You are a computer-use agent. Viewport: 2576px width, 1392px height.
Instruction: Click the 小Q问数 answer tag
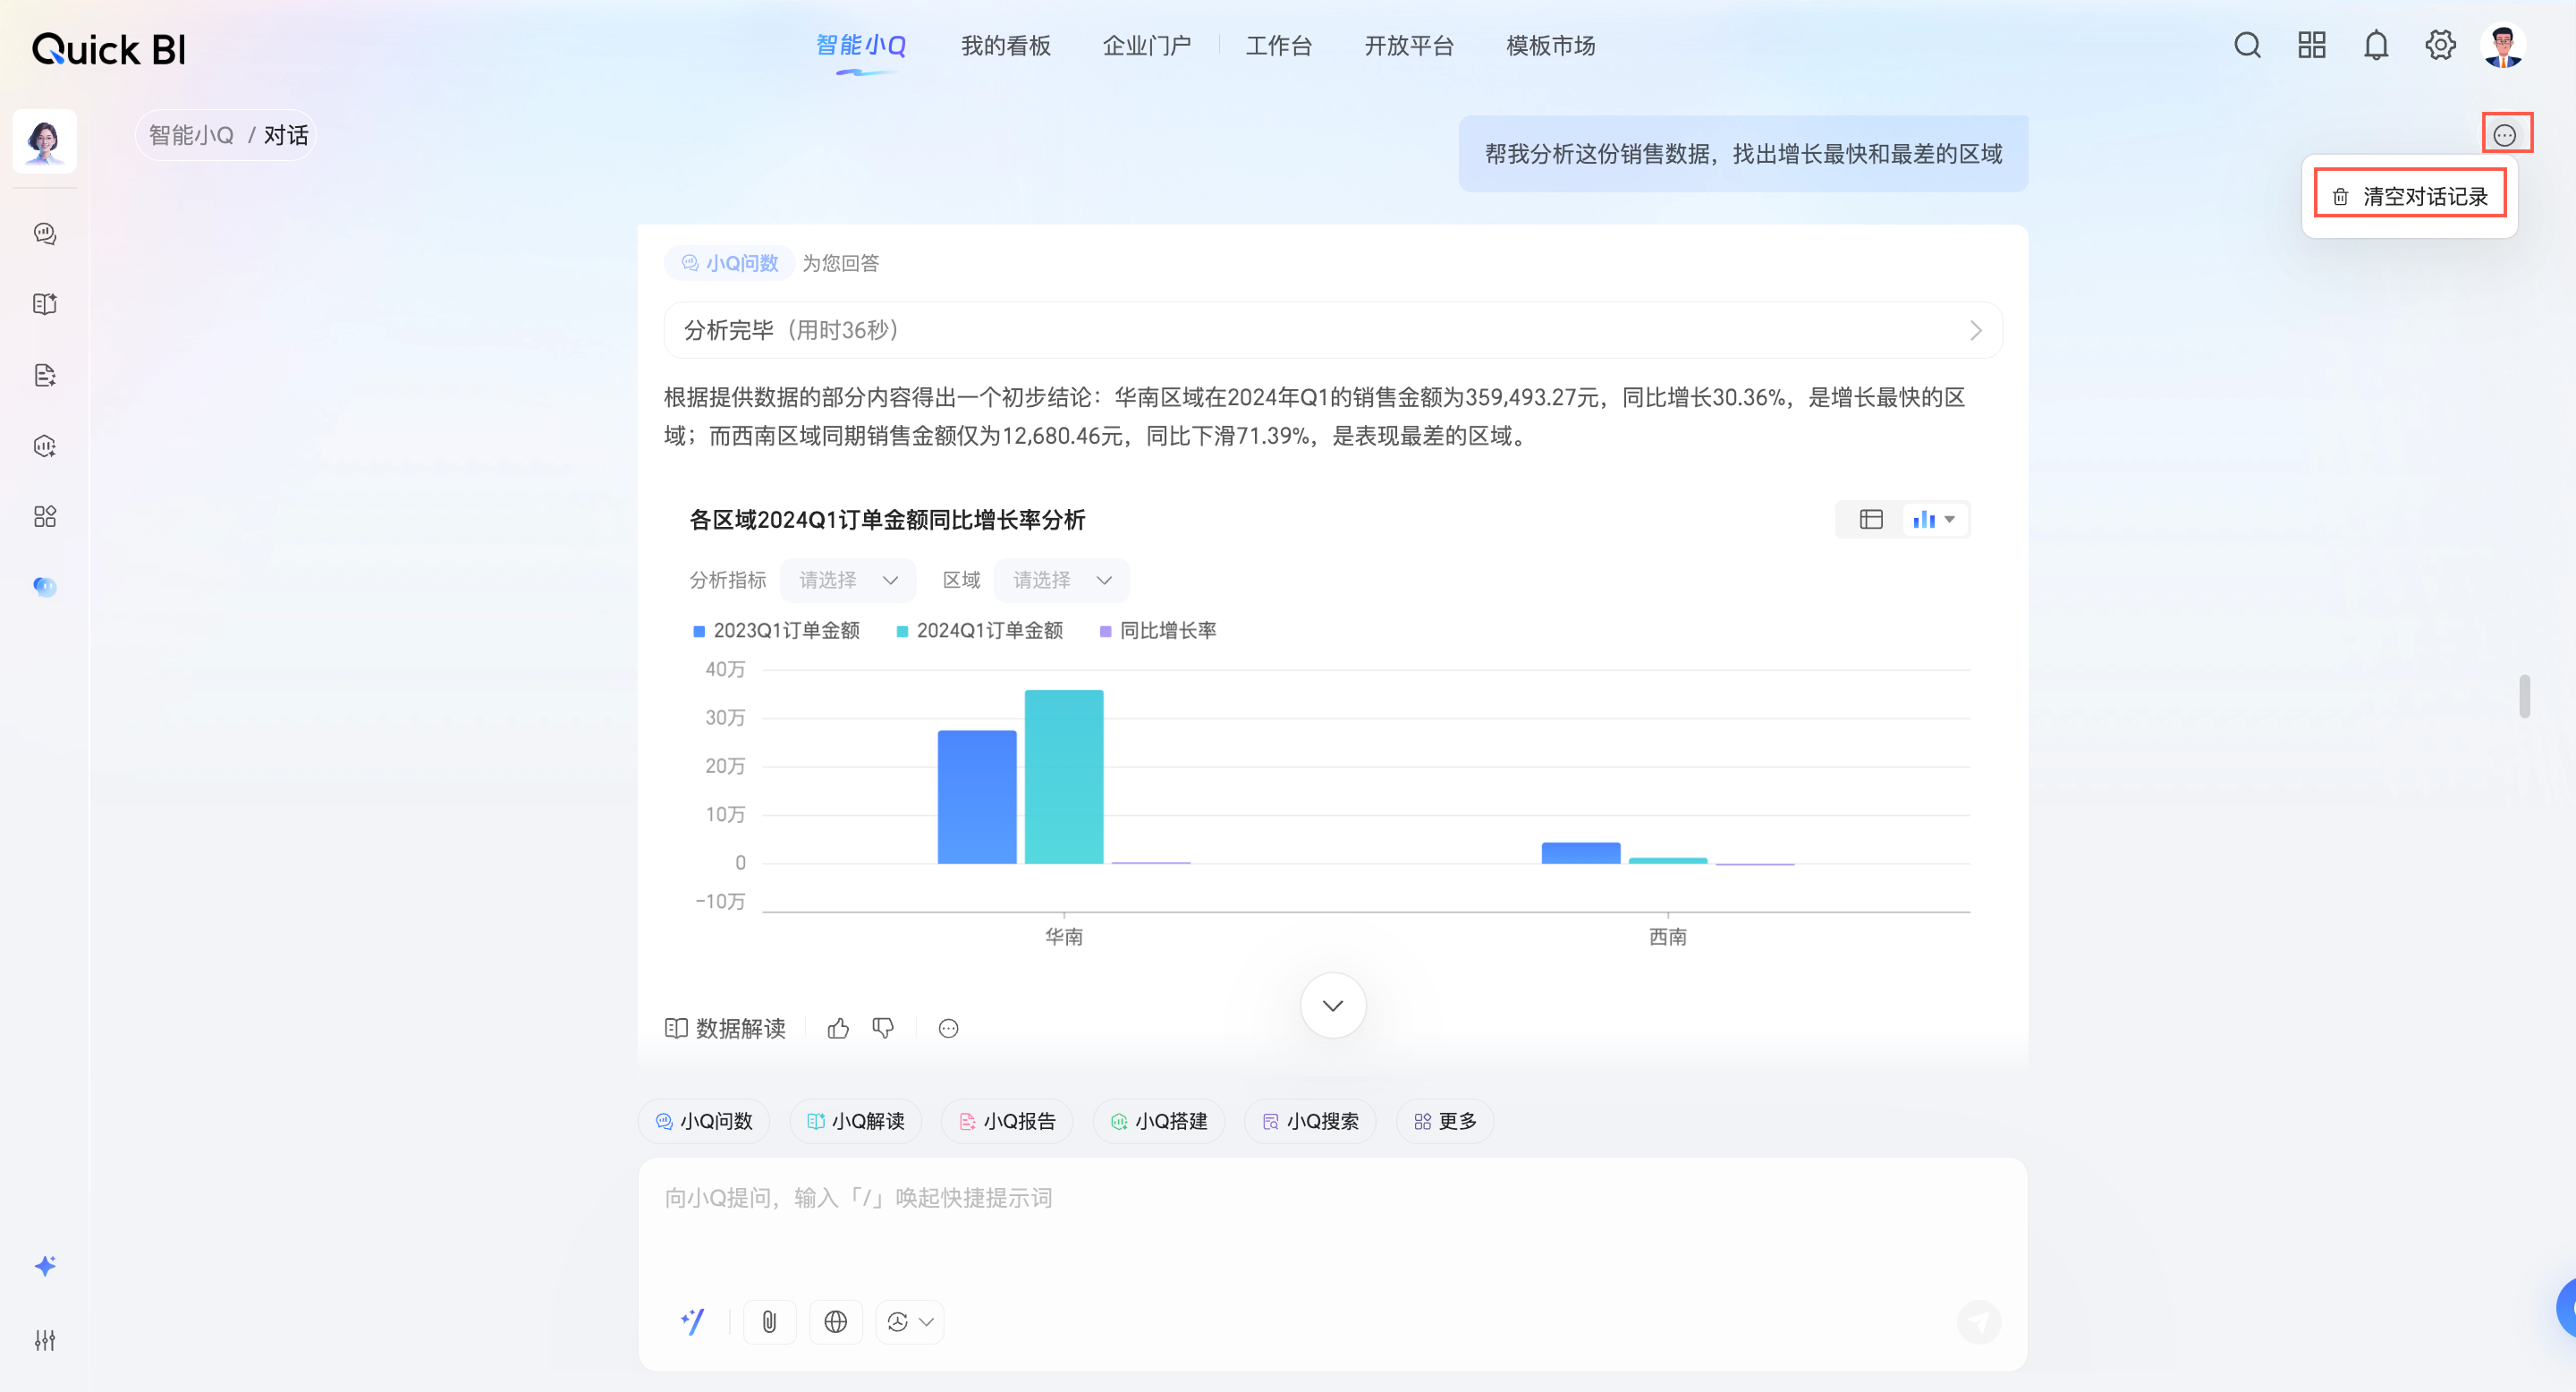point(729,263)
